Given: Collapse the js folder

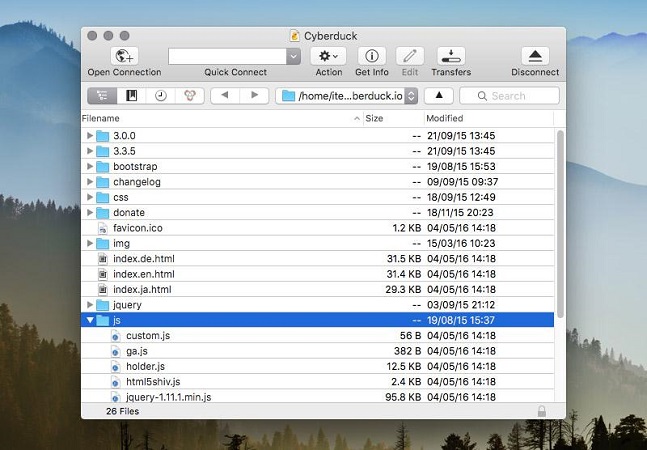Looking at the screenshot, I should coord(90,320).
